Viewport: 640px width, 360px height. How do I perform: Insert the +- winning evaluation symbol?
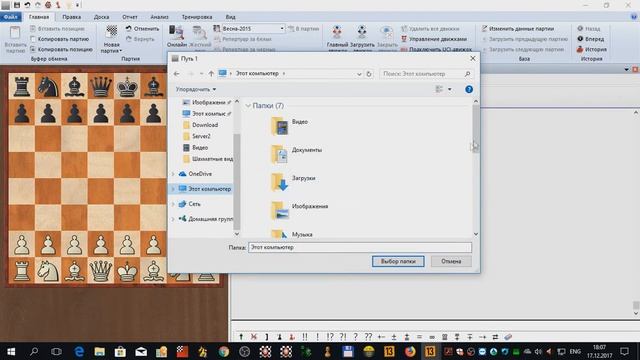tap(381, 337)
